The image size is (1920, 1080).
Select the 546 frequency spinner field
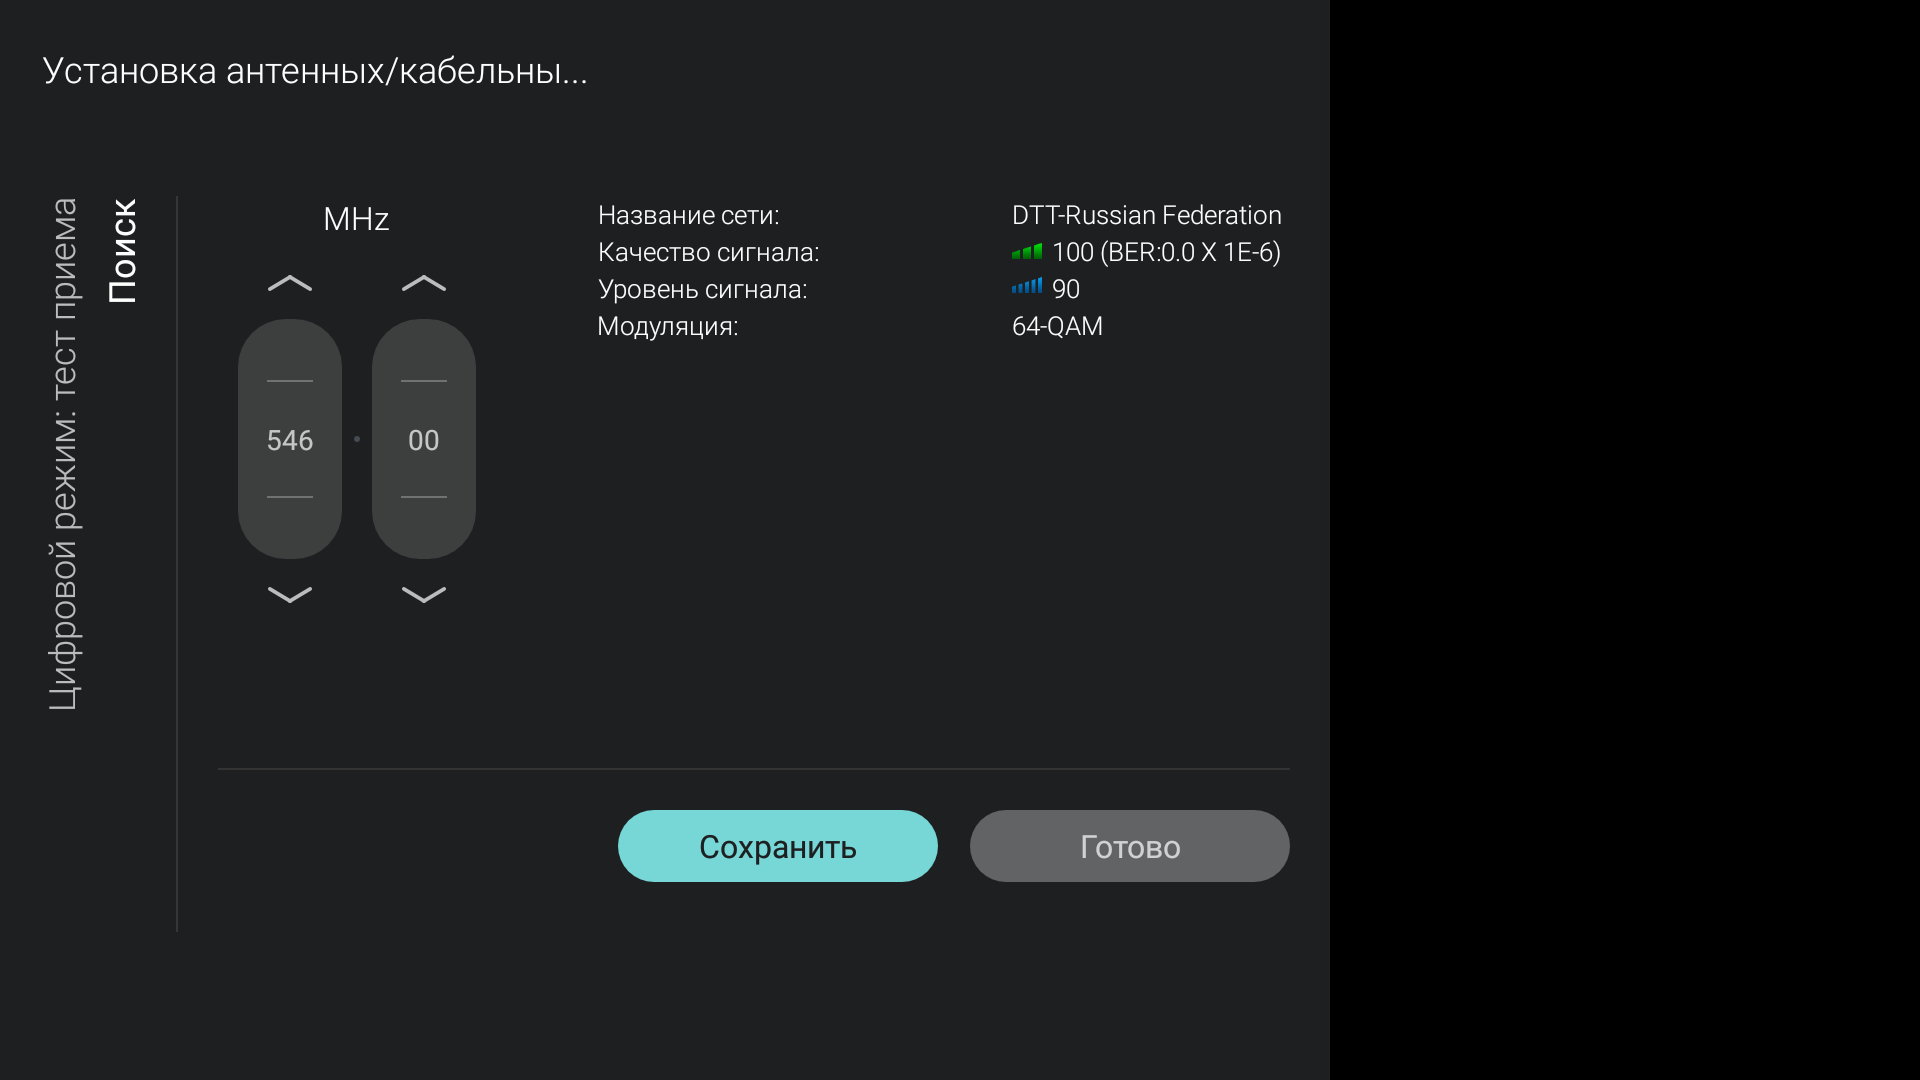tap(290, 440)
